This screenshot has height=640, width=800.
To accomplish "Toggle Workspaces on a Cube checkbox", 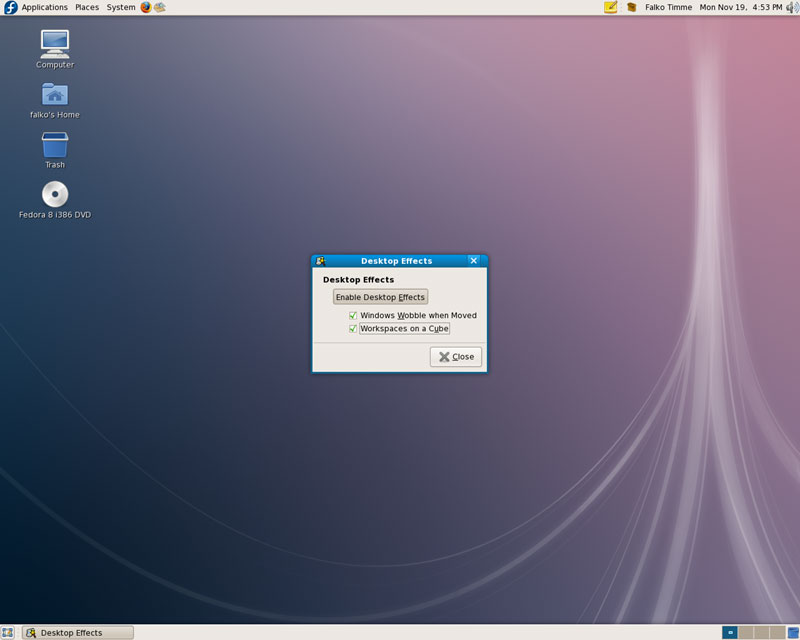I will [353, 329].
